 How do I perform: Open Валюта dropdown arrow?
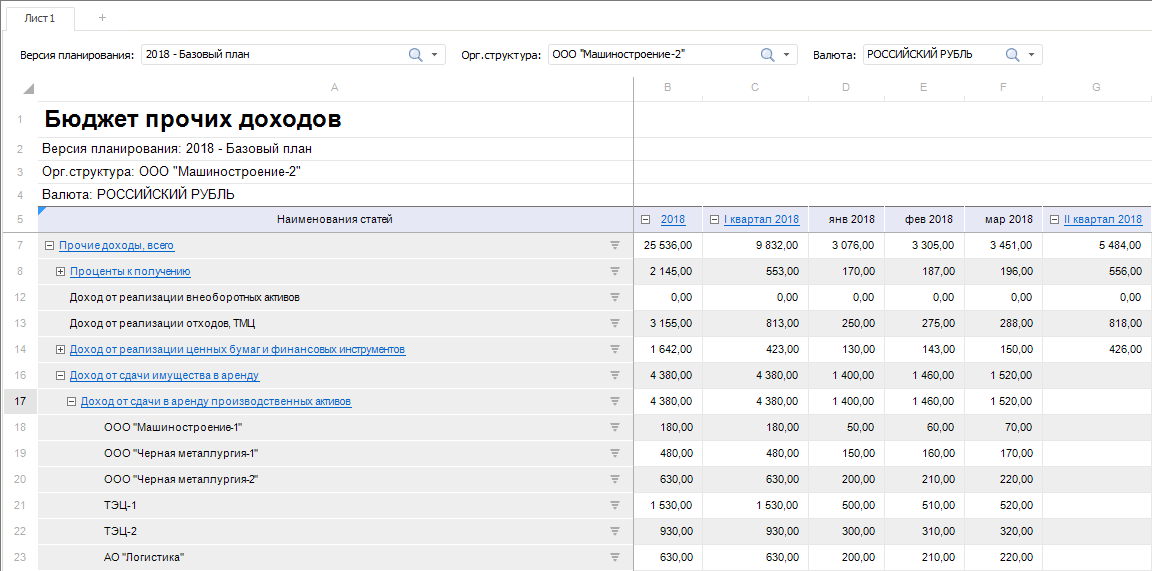(x=1031, y=55)
